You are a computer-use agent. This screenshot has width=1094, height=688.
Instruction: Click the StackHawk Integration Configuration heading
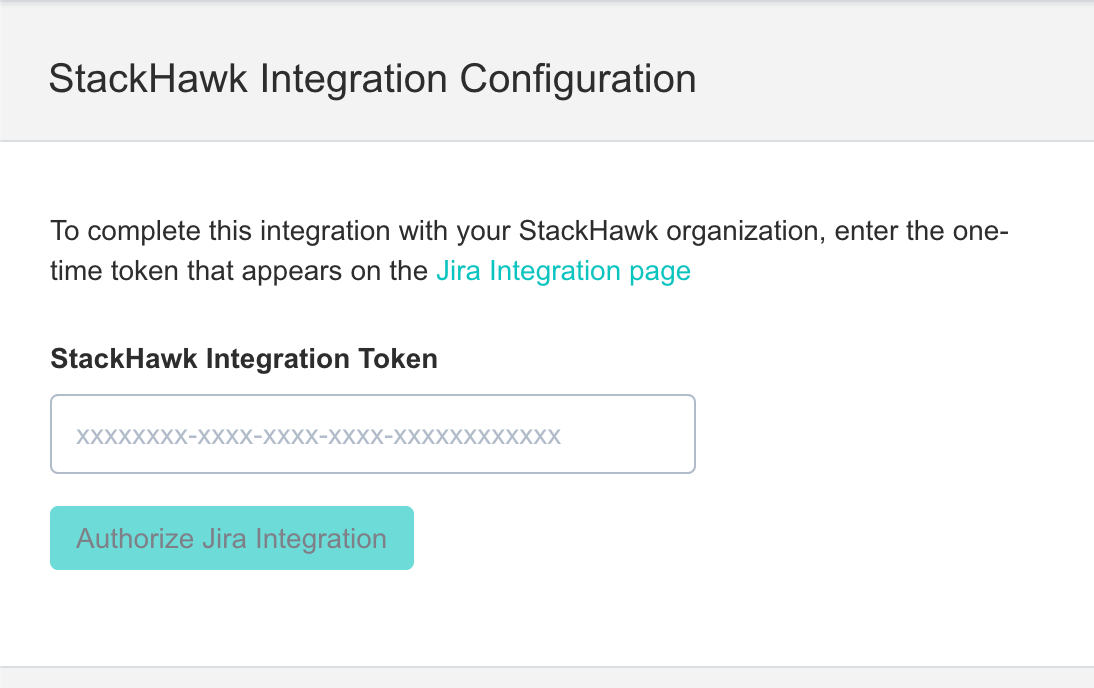click(372, 79)
